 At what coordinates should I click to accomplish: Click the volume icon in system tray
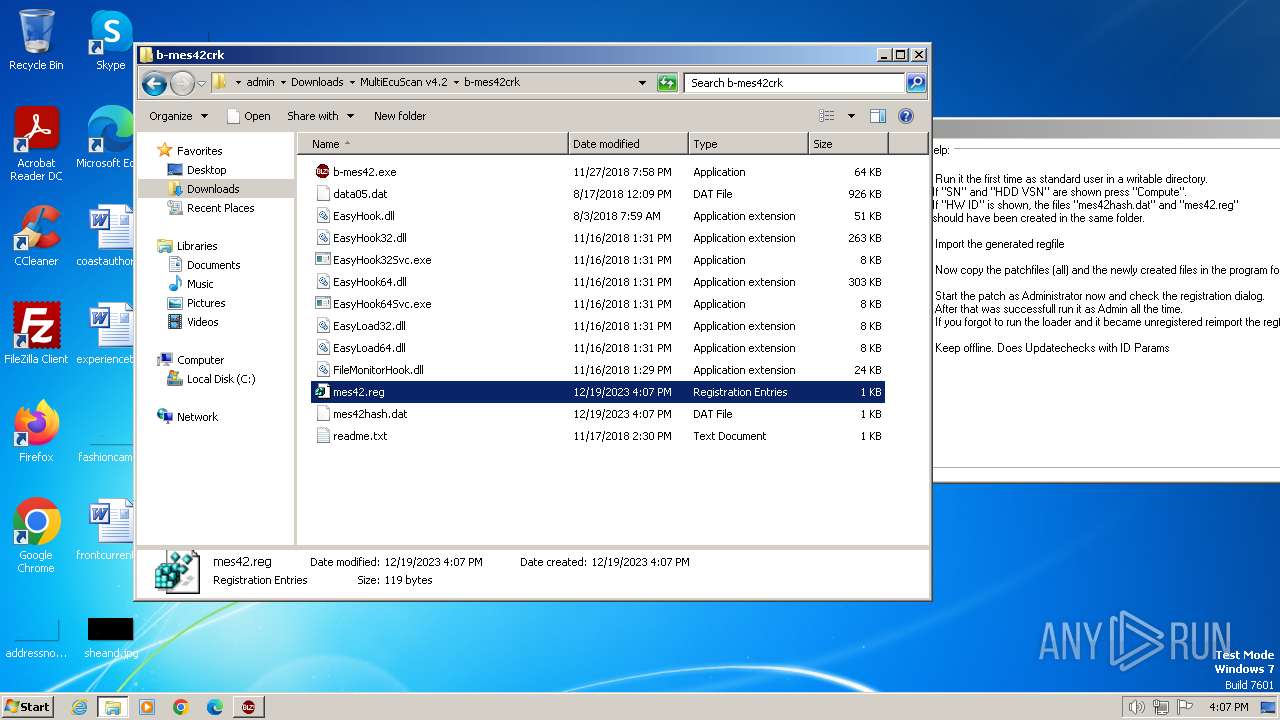(1136, 707)
